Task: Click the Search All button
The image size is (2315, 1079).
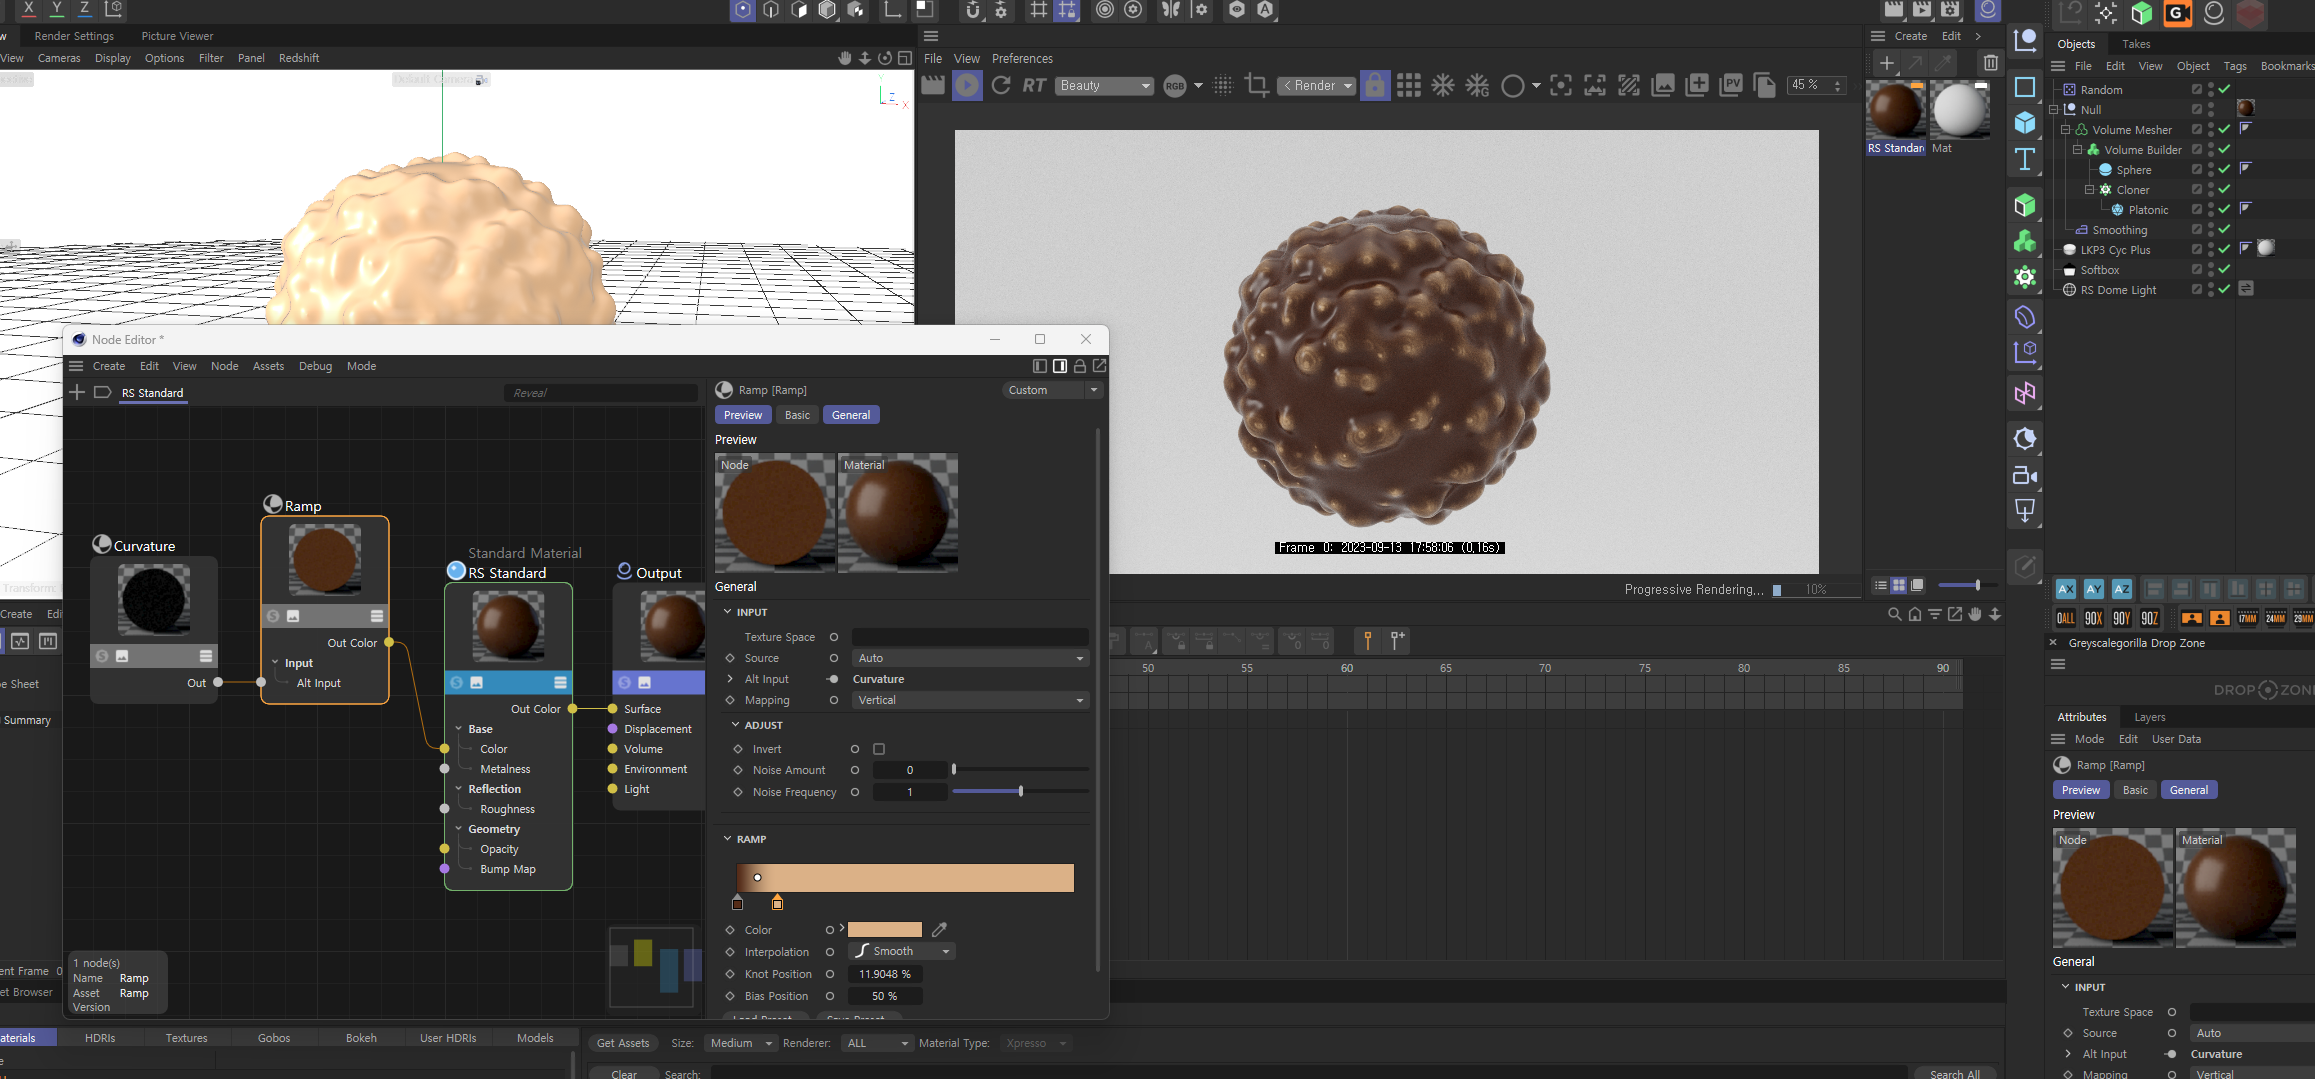Action: click(1955, 1073)
